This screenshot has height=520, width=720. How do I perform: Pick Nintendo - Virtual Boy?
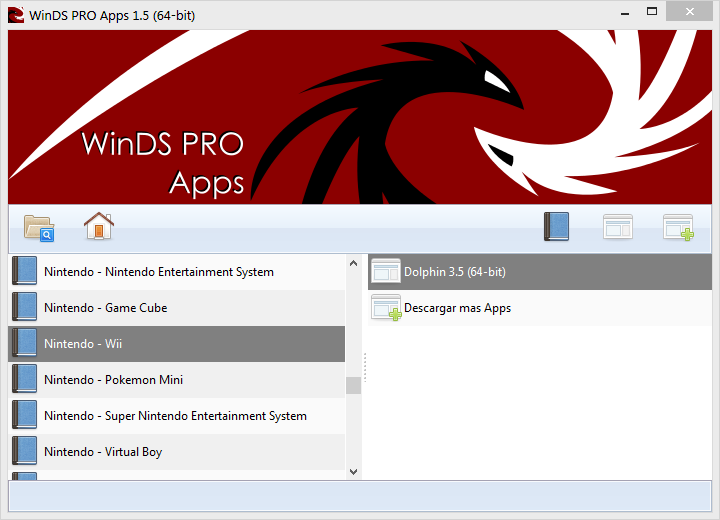176,452
